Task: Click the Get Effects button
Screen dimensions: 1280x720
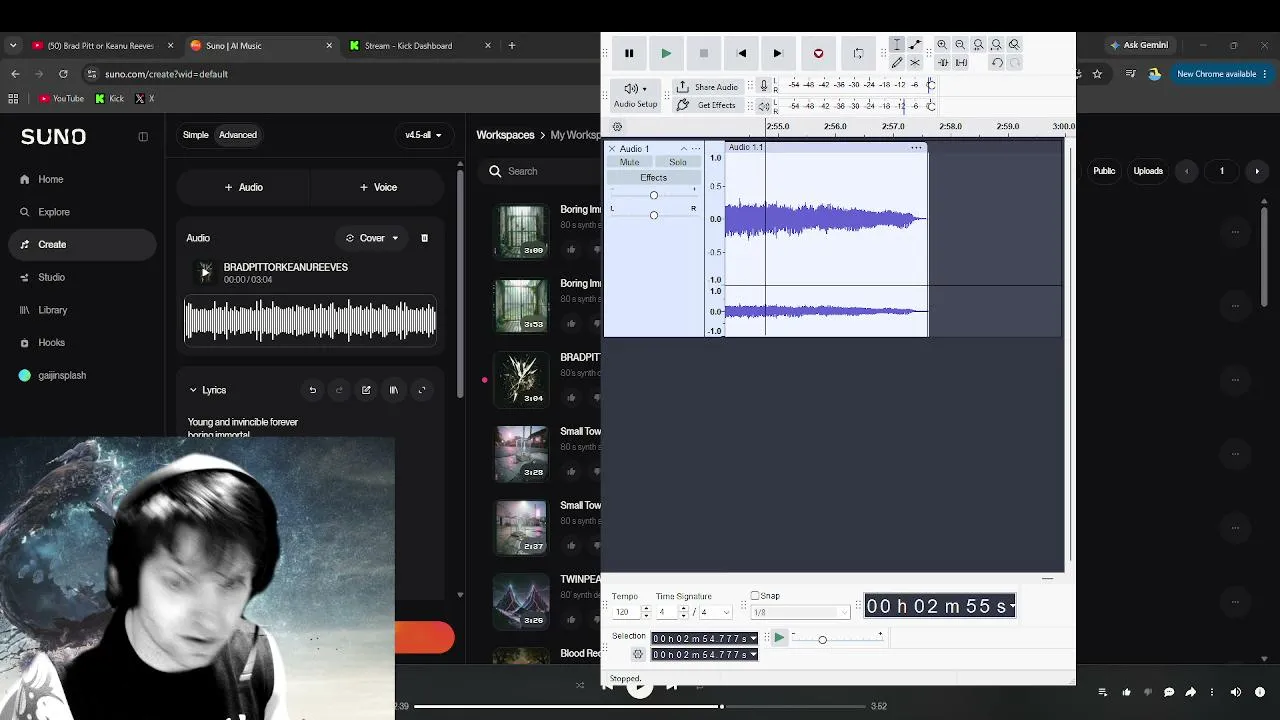Action: (707, 105)
